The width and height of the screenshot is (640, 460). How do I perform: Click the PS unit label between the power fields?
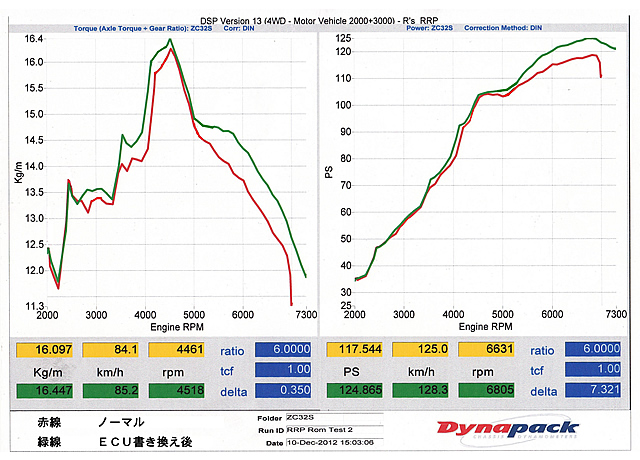351,372
